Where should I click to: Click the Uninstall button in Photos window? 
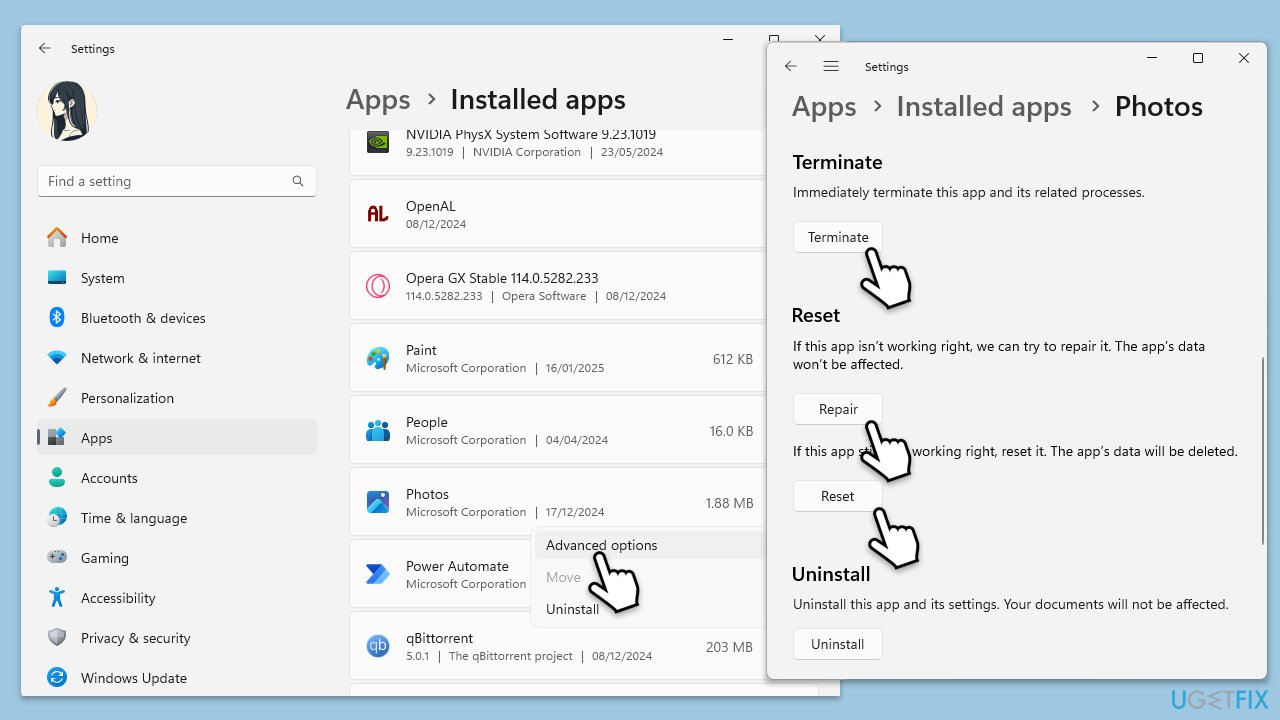pos(838,644)
